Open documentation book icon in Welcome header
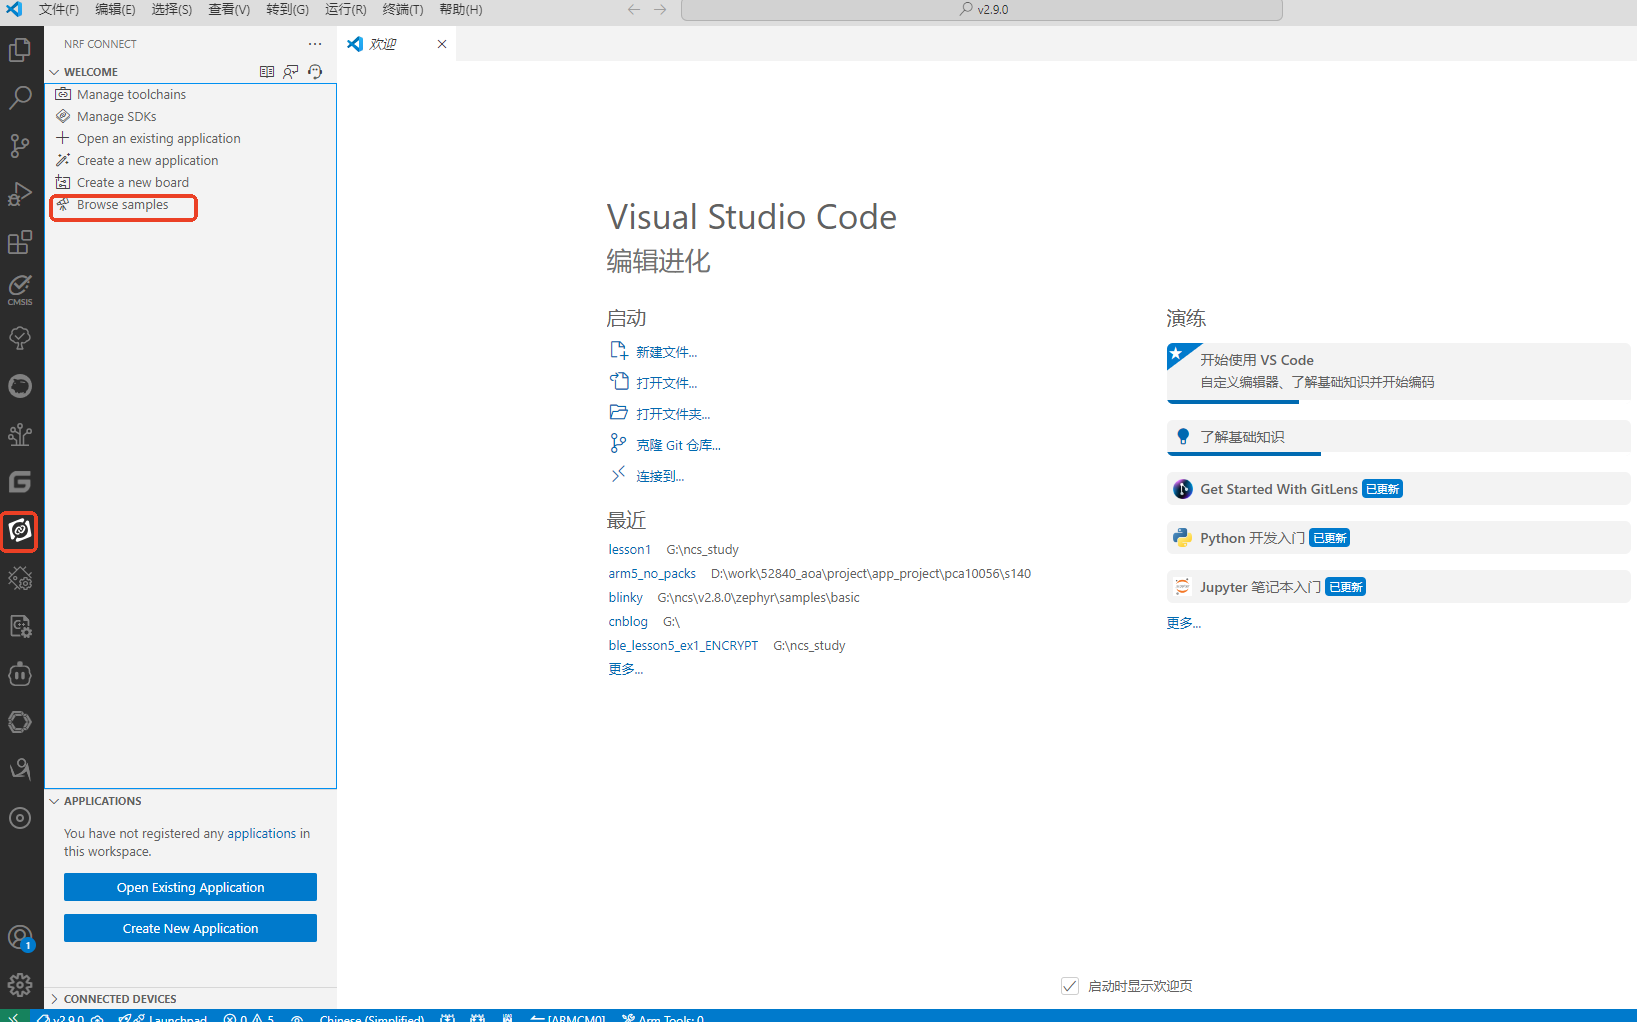 pos(267,72)
